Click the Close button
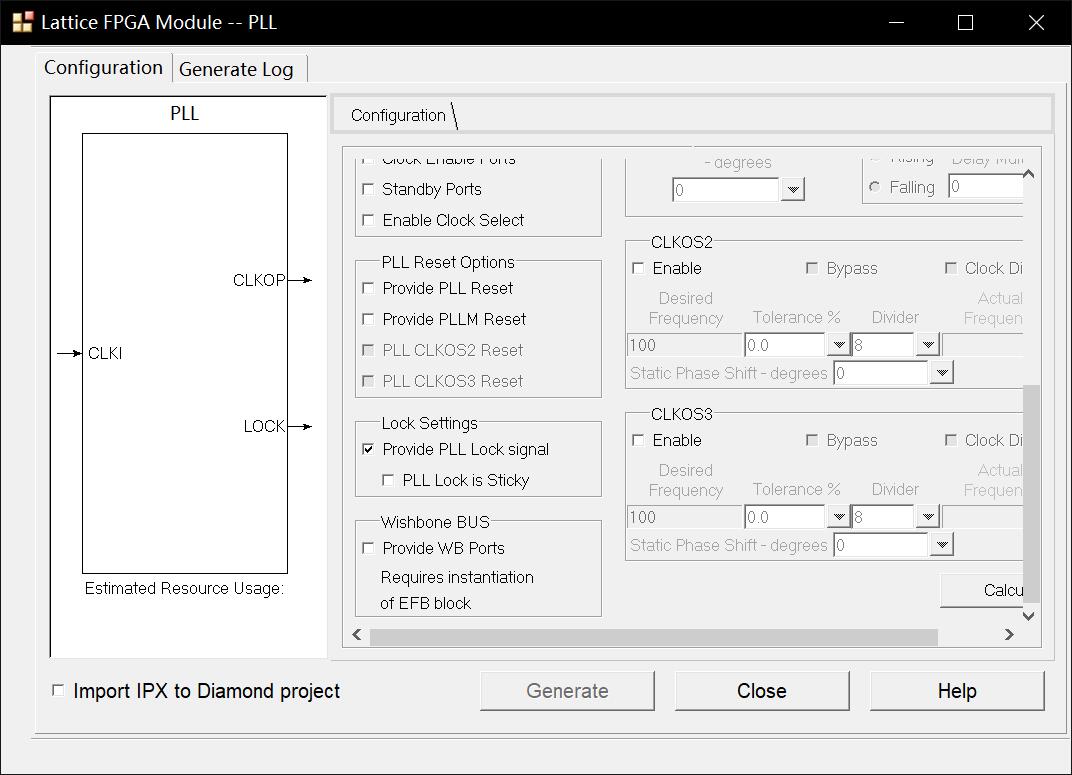The height and width of the screenshot is (775, 1072). [762, 691]
